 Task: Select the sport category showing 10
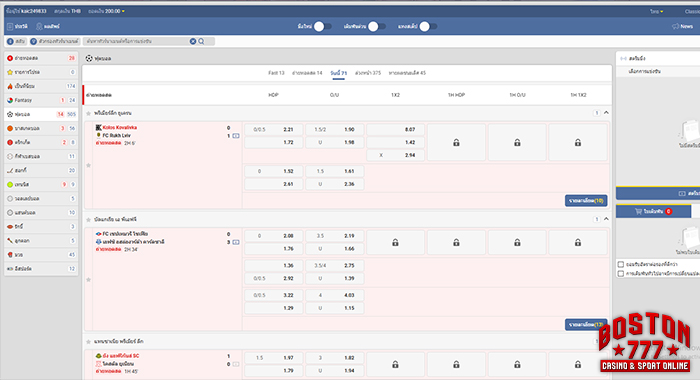click(x=41, y=213)
